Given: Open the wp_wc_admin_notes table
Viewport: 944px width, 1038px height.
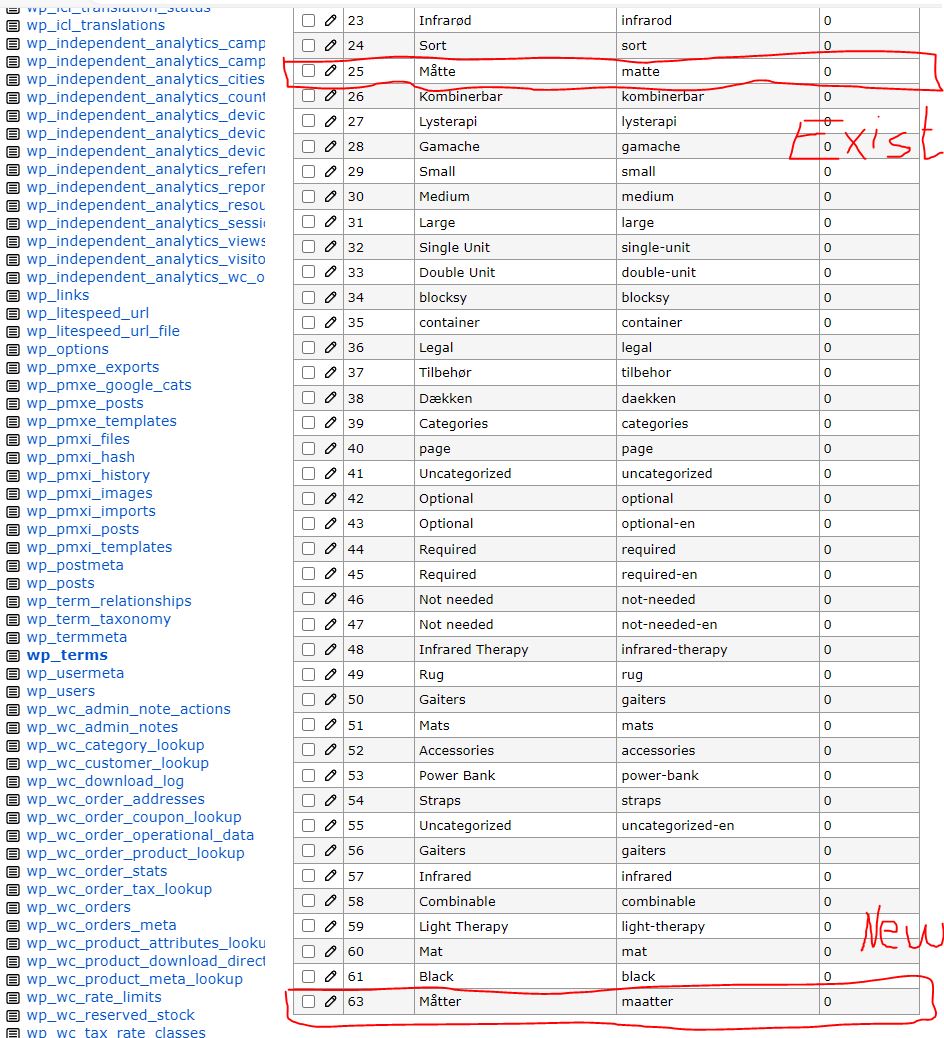Looking at the screenshot, I should 102,727.
